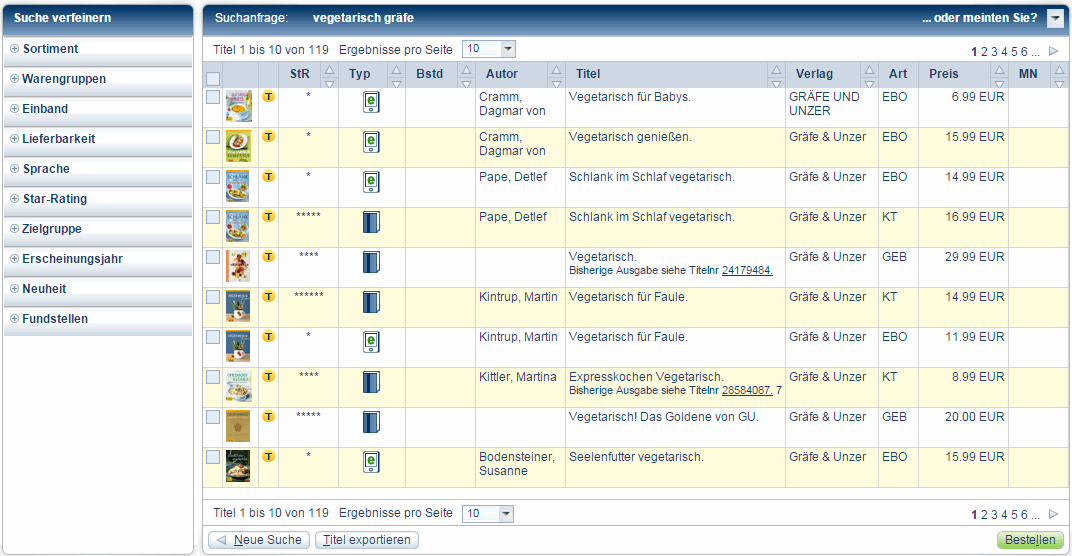The image size is (1072, 556).
Task: Expand the Lieferbarkeit filter
Action: coord(59,139)
